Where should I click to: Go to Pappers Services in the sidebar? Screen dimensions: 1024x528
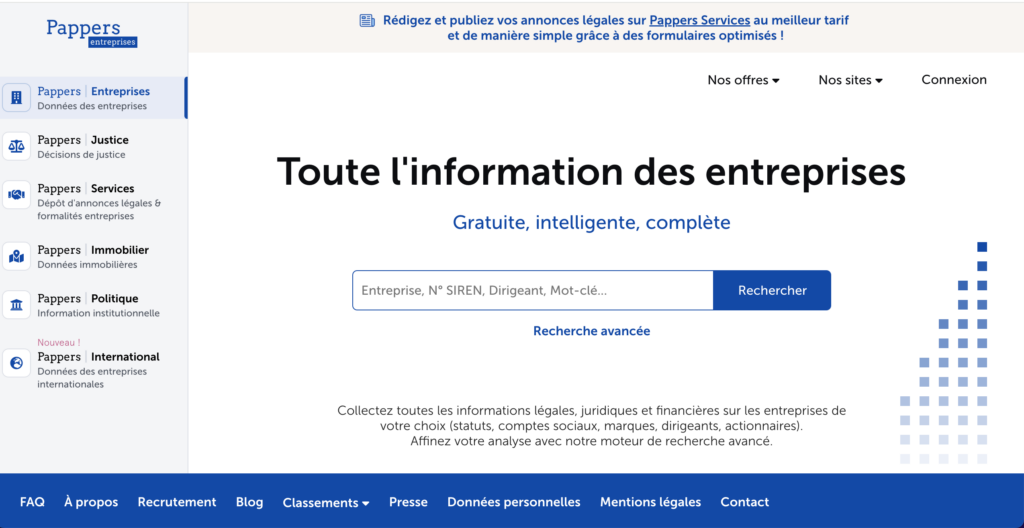[93, 201]
